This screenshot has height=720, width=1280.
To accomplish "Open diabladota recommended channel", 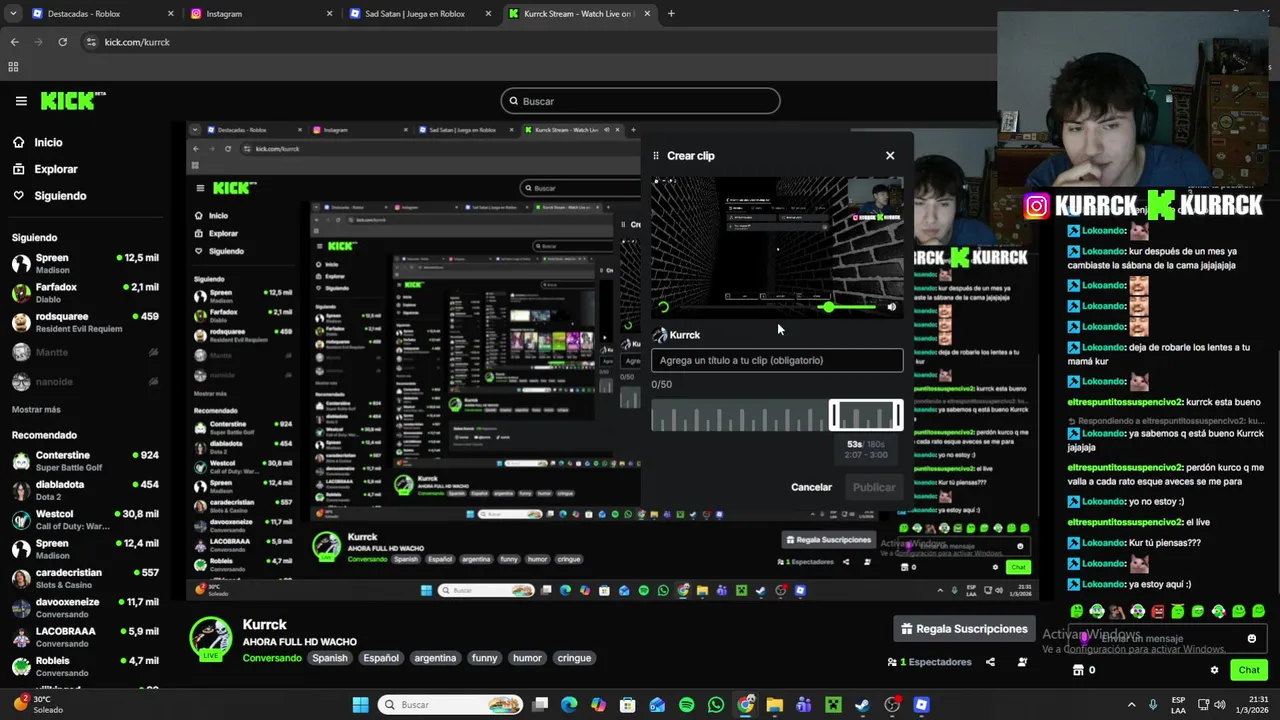I will coord(85,490).
